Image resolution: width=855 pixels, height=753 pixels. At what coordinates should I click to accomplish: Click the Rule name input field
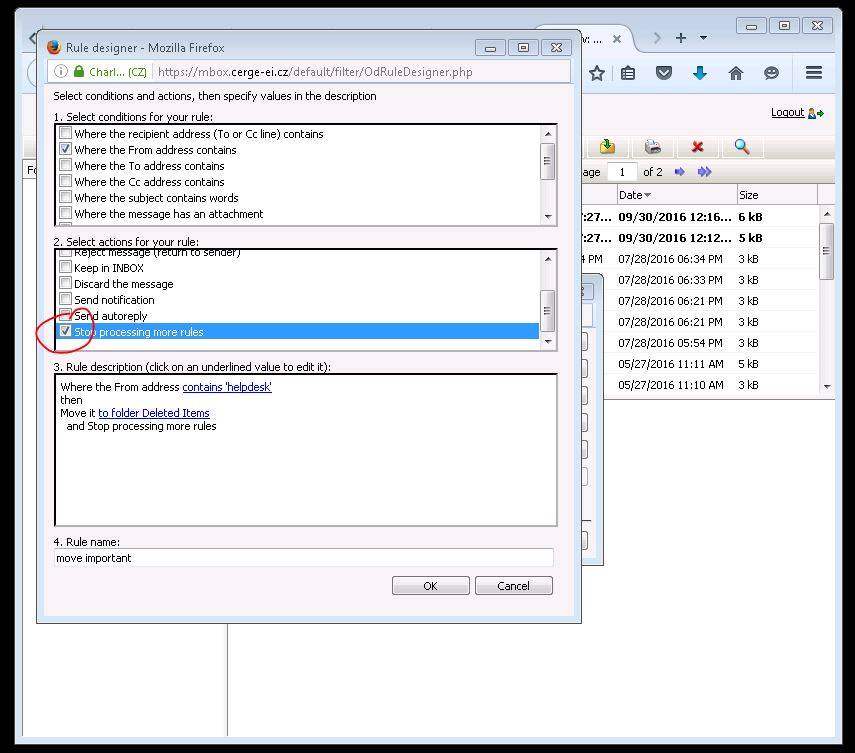pos(304,558)
